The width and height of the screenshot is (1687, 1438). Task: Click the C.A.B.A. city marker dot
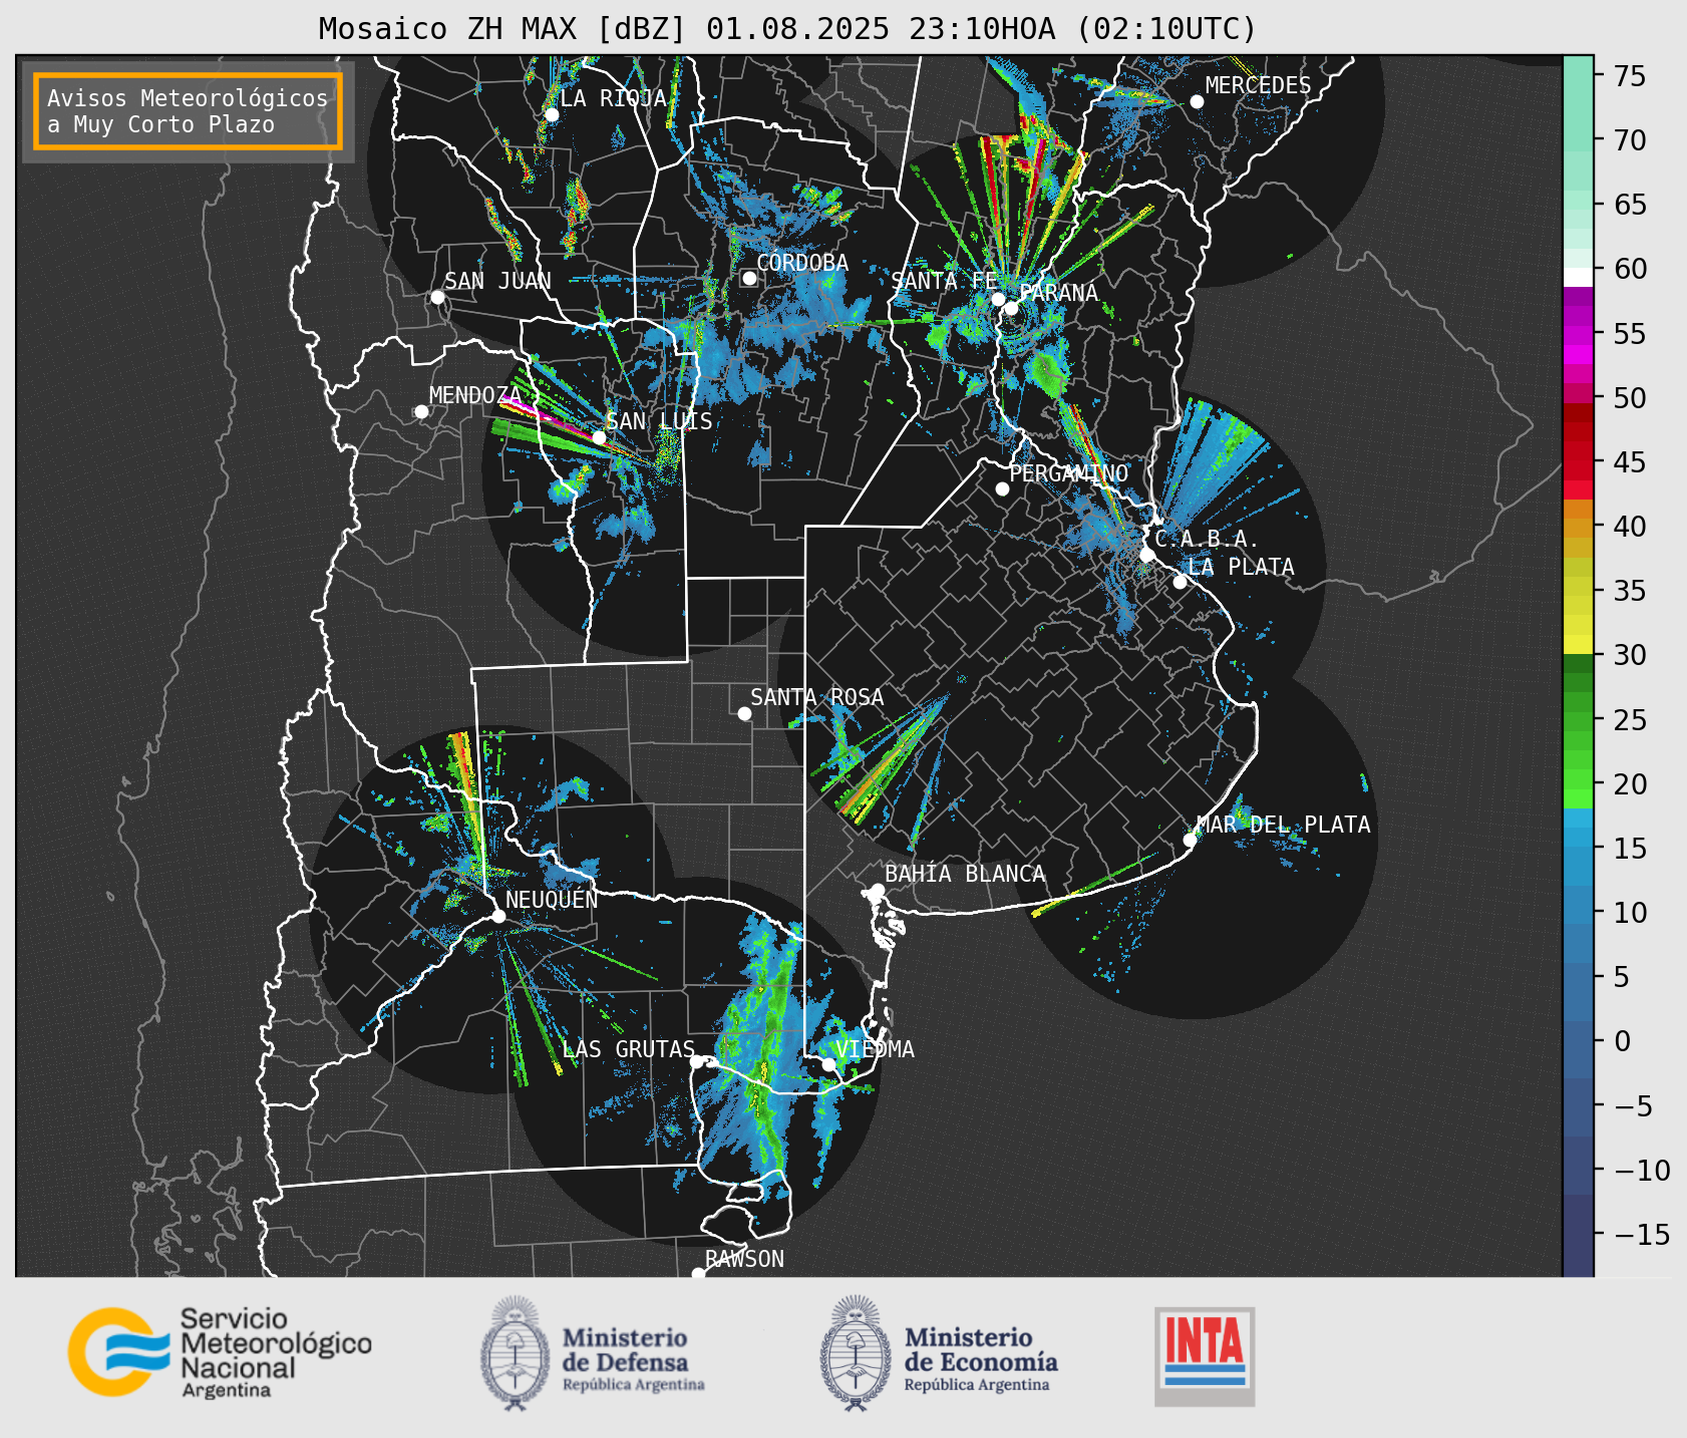click(1147, 555)
